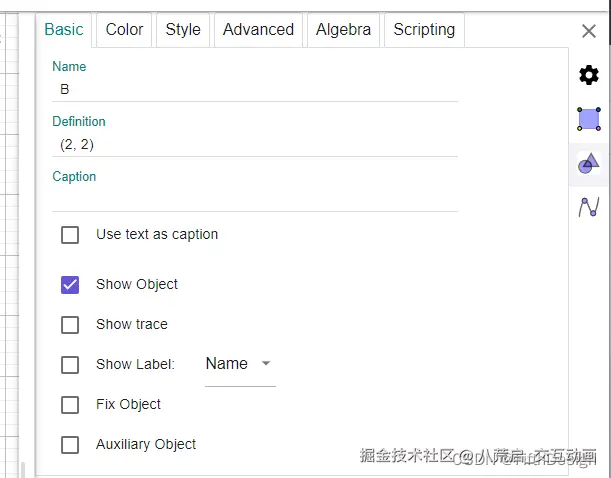Uncheck the Show Object checkbox
611x478 pixels.
tap(70, 285)
